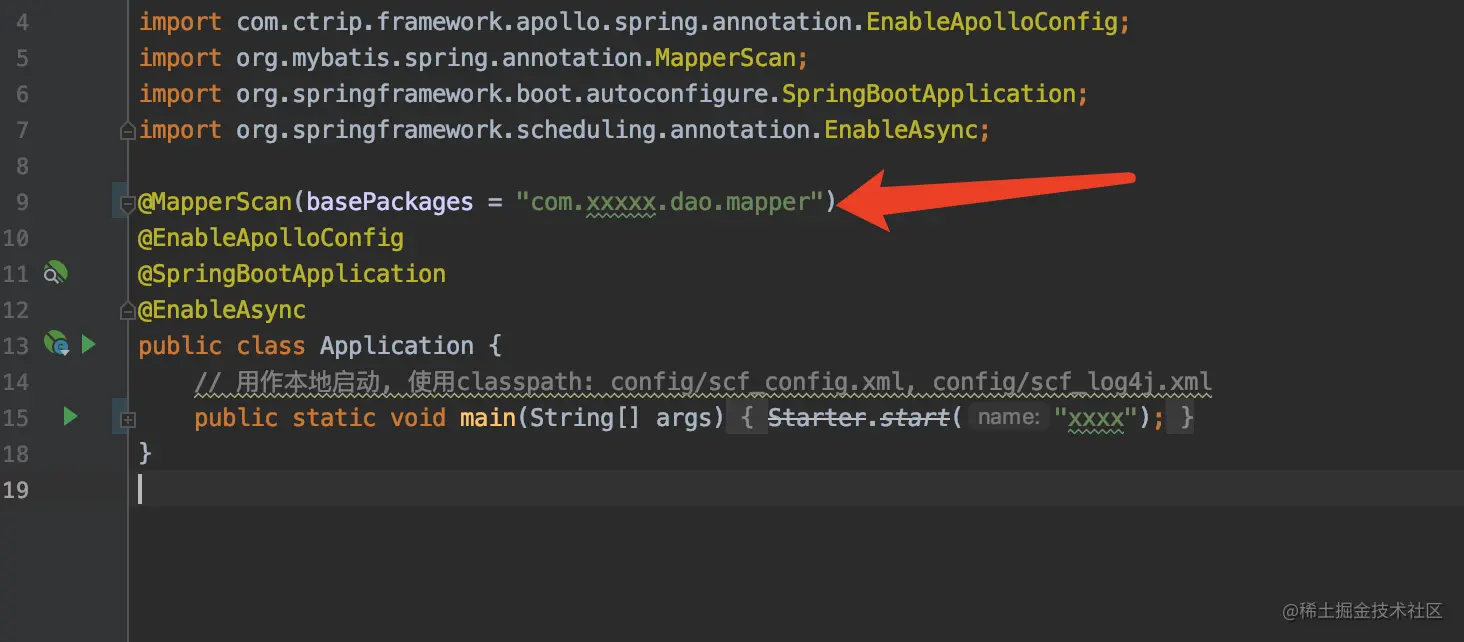1464x642 pixels.
Task: Click the "com.xxxxx.dao.mapper" string literal
Action: 669,202
